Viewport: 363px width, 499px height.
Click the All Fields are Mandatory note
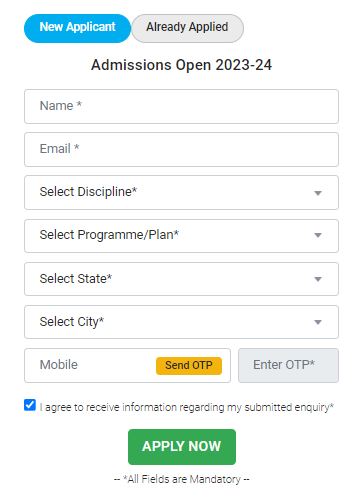(x=181, y=479)
